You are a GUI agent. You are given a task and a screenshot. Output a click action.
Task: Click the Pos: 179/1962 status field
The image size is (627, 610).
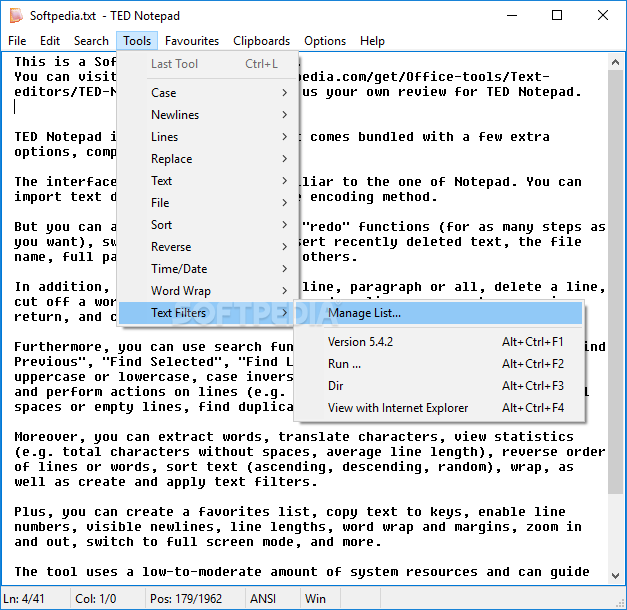(x=195, y=599)
